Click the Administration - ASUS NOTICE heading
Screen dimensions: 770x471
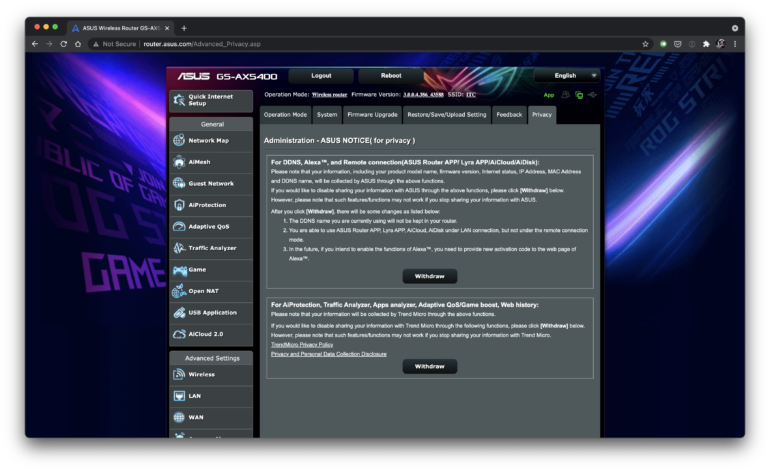(x=339, y=140)
